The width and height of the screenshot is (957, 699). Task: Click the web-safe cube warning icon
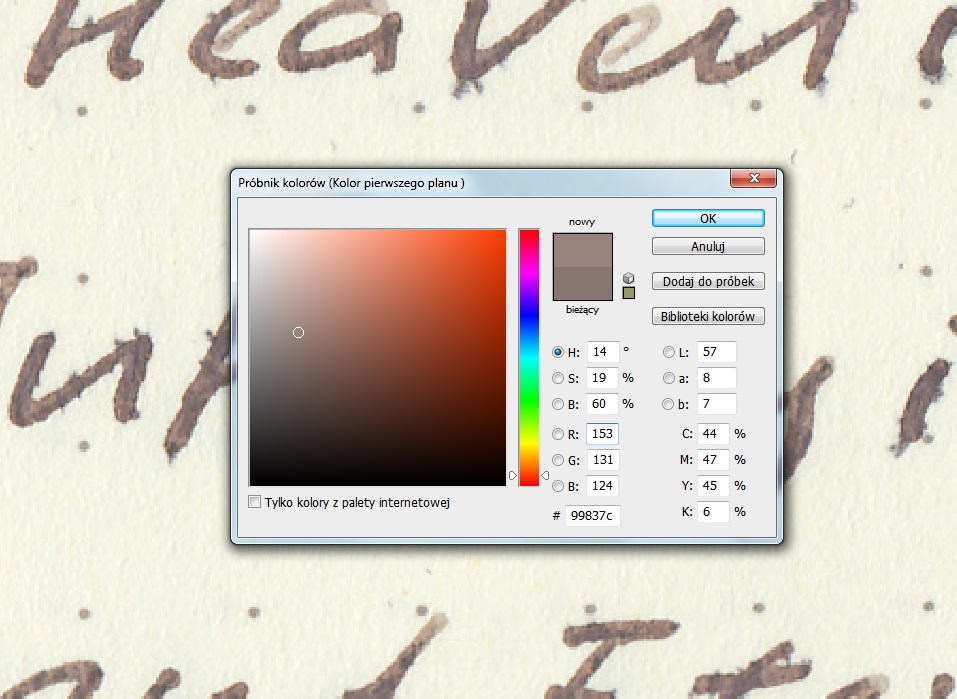tap(628, 277)
